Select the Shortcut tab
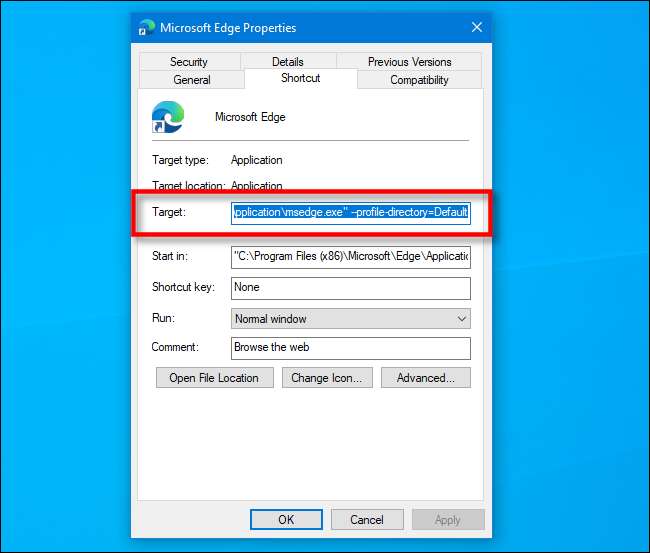 [301, 78]
